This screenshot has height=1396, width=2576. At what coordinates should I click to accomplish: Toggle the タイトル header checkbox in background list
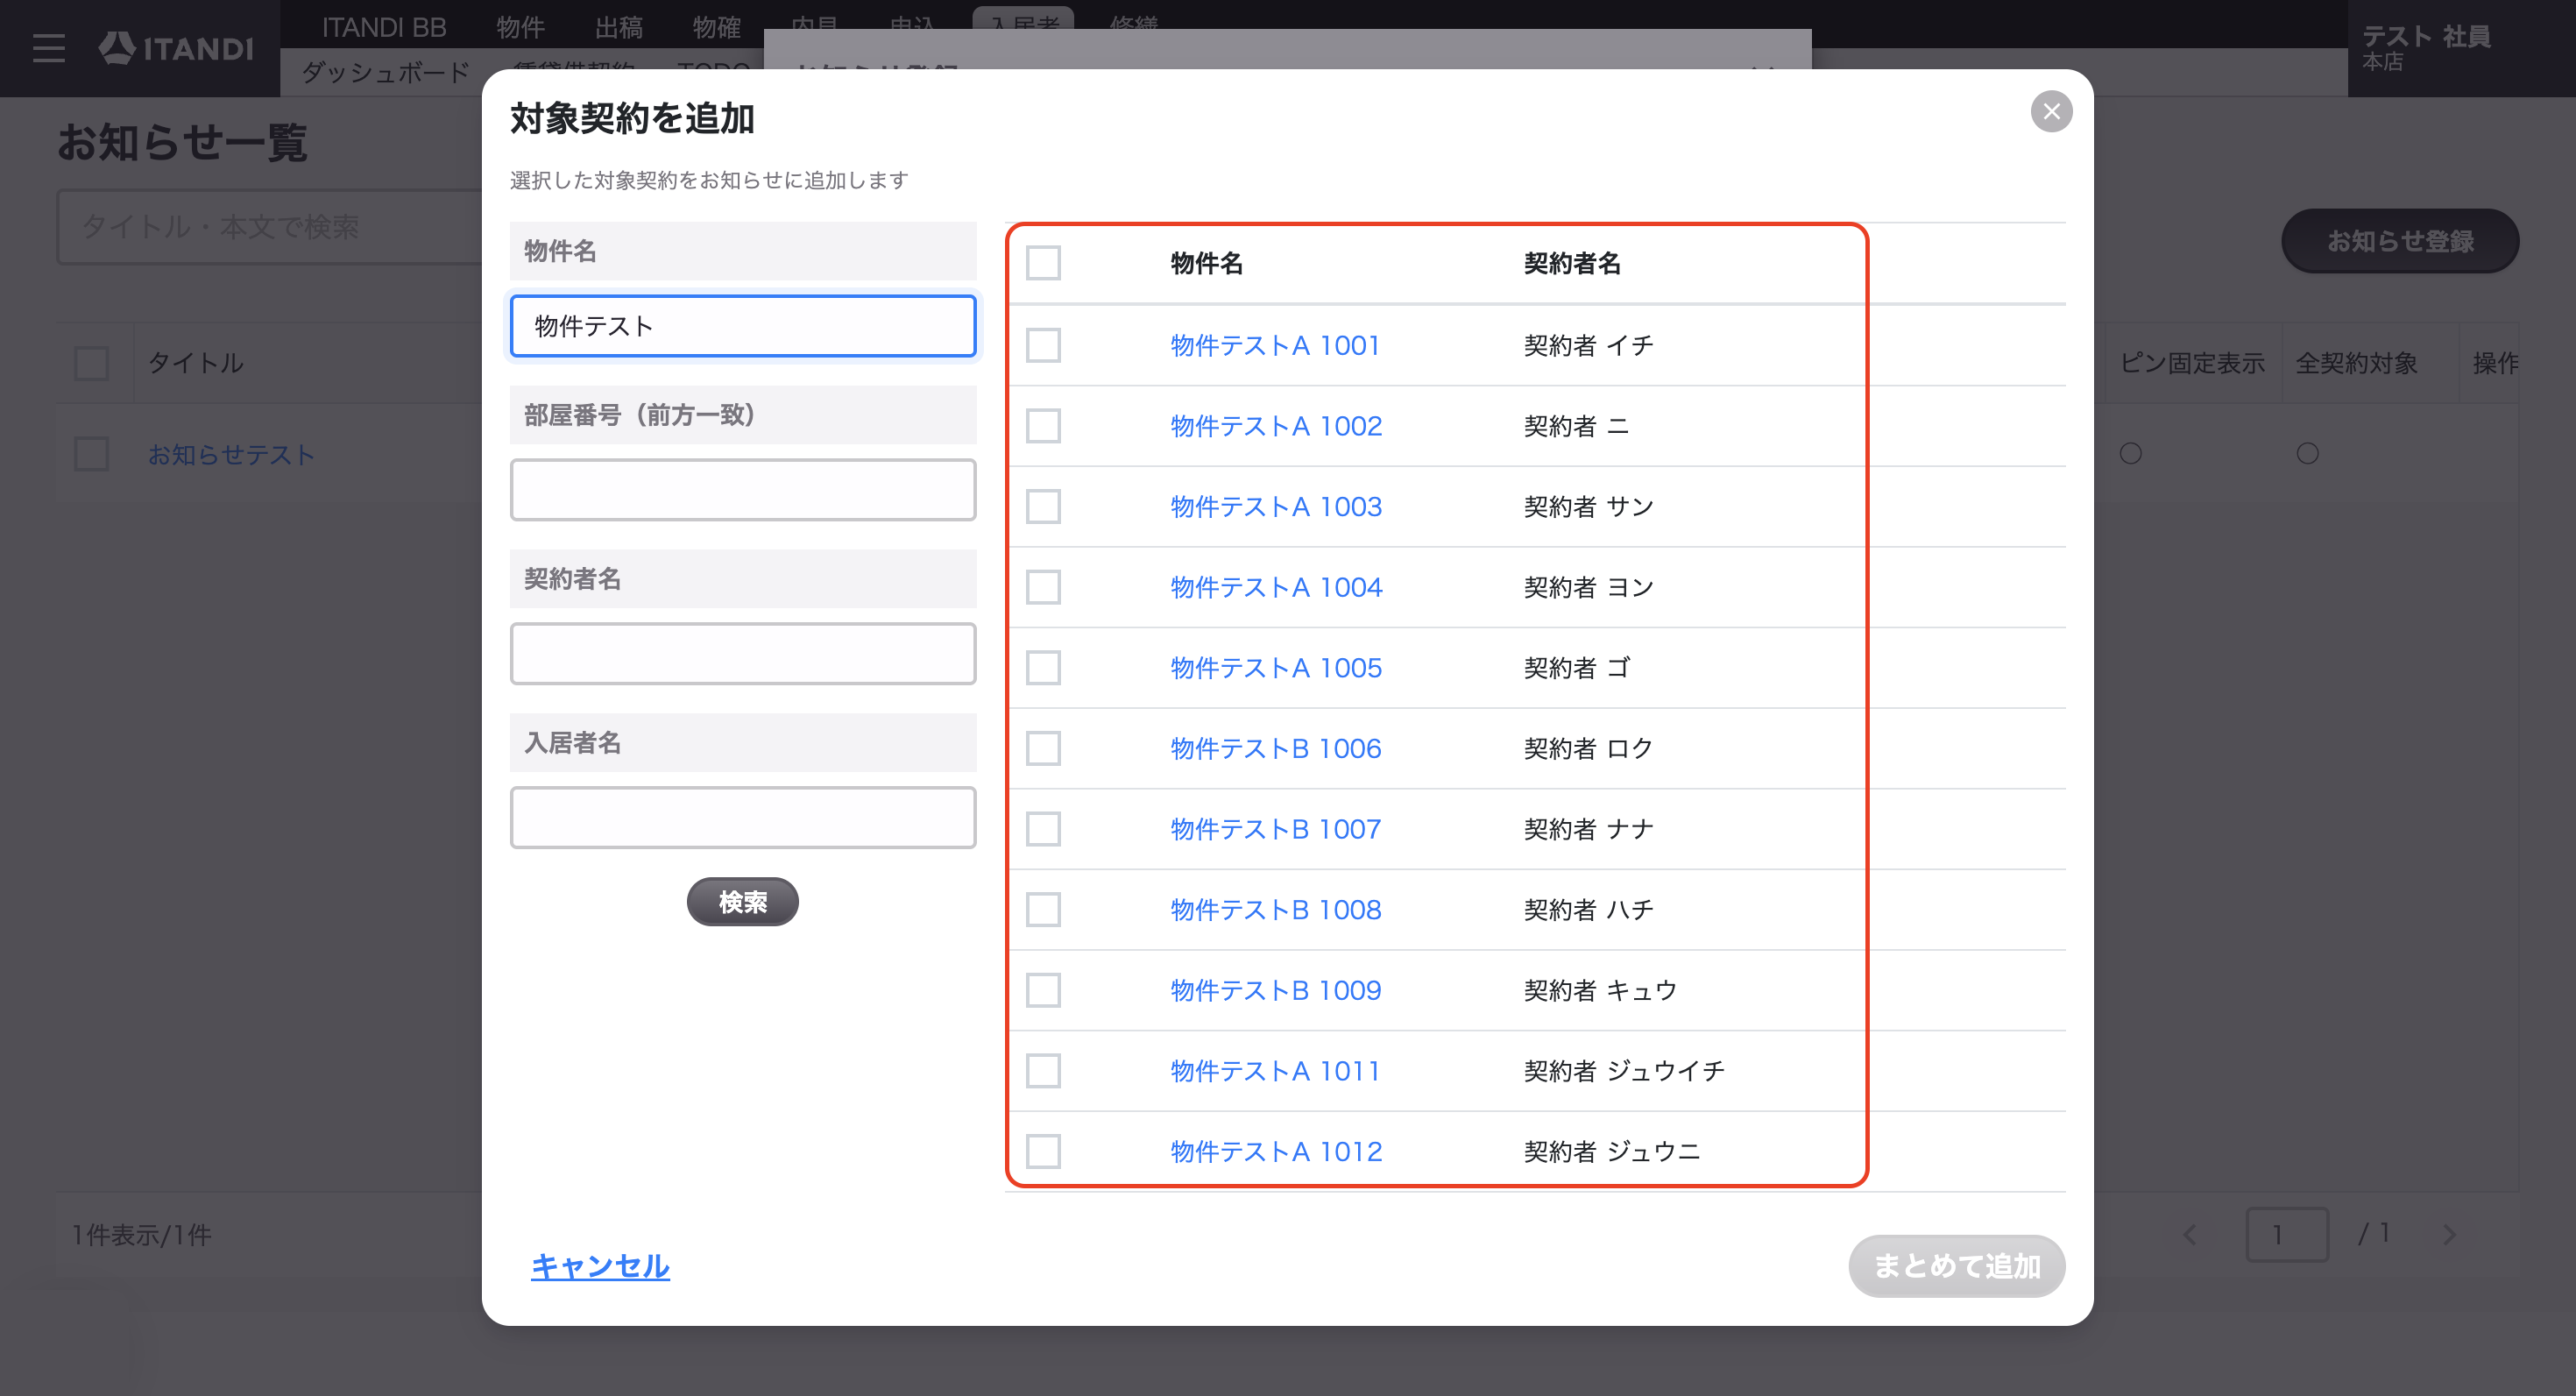coord(91,363)
